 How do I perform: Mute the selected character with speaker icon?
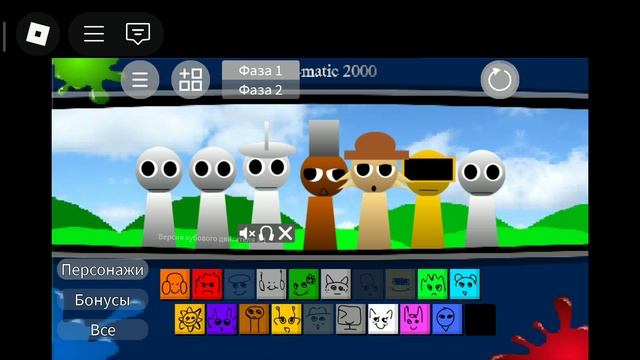click(x=247, y=233)
